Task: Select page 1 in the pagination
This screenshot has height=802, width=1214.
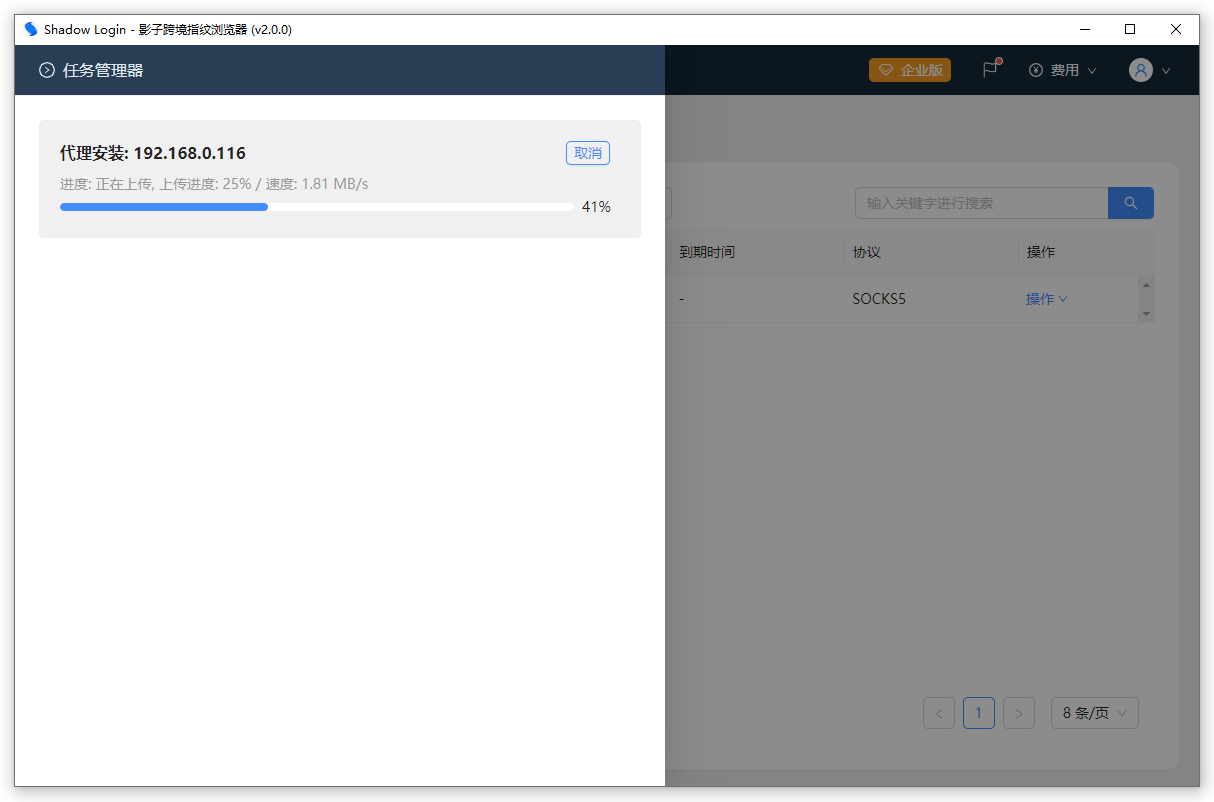Action: tap(979, 713)
